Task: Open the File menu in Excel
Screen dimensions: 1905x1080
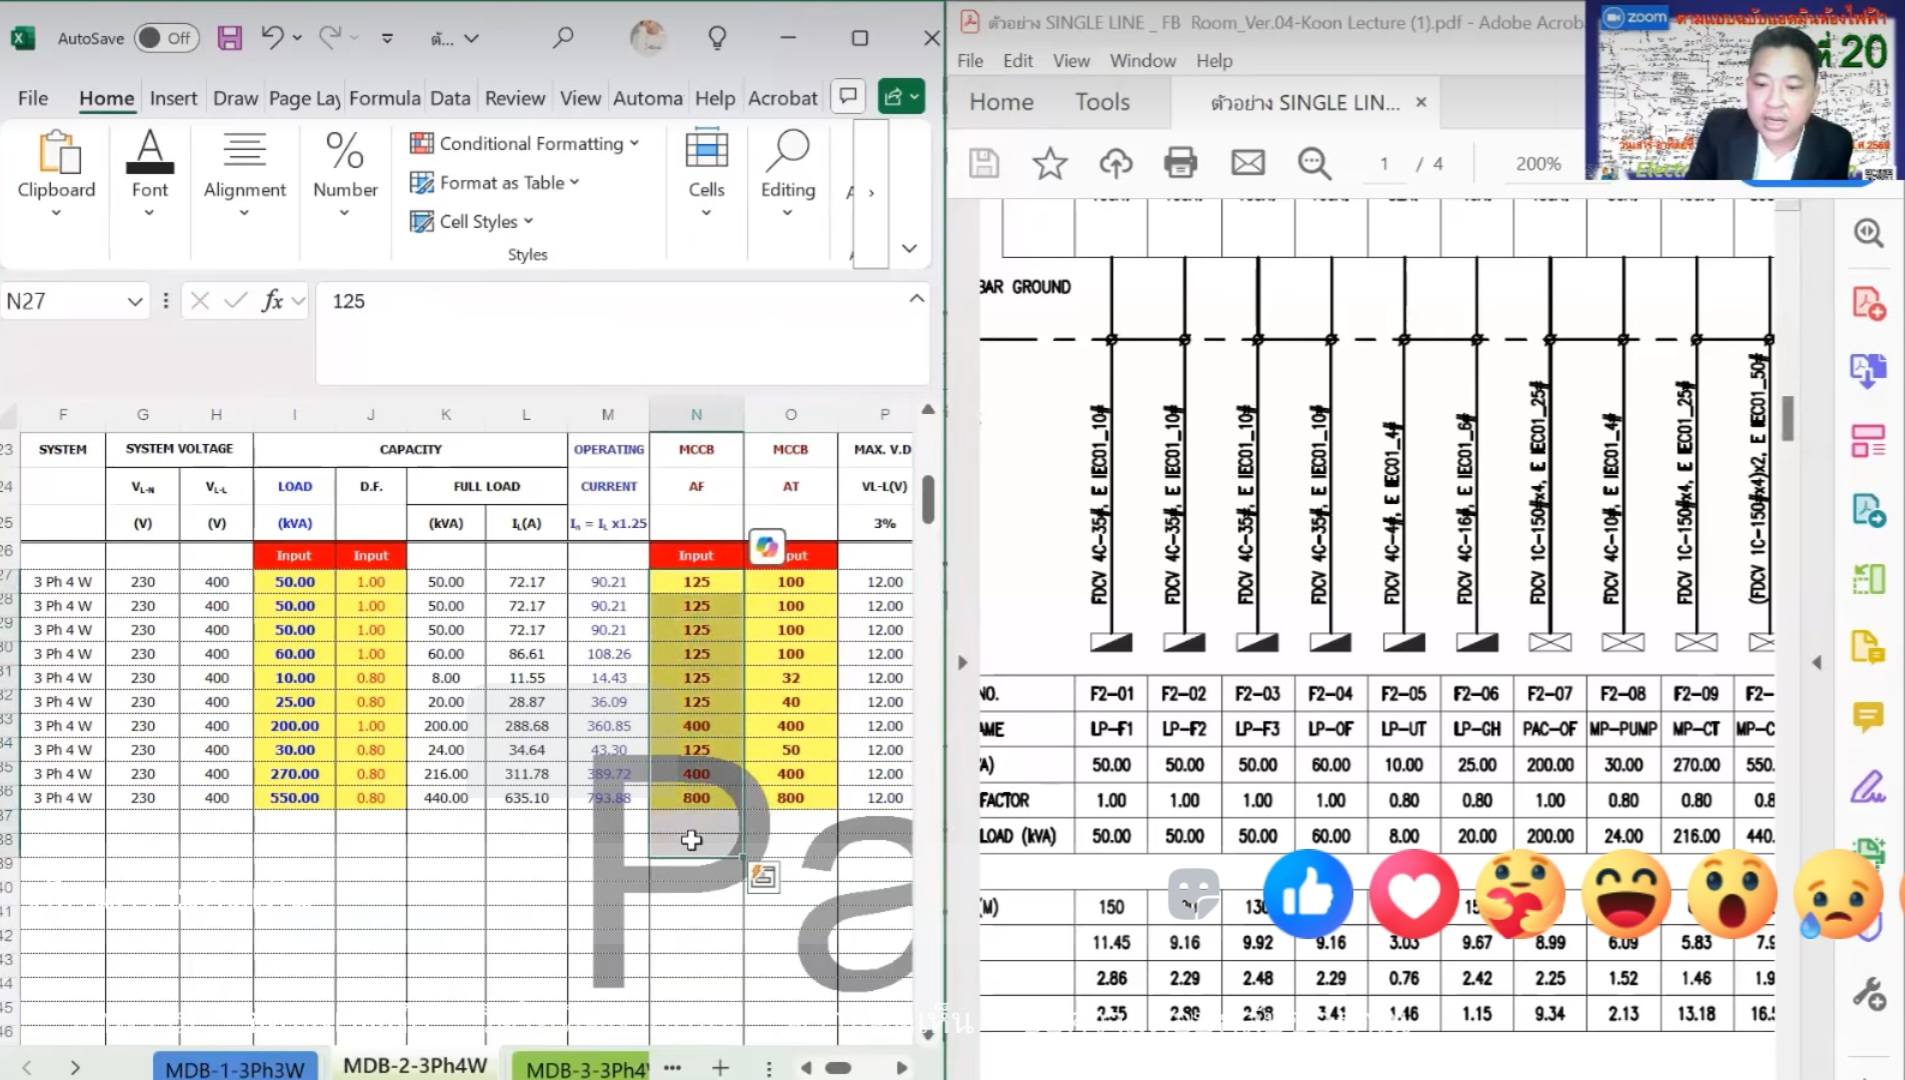Action: point(32,98)
